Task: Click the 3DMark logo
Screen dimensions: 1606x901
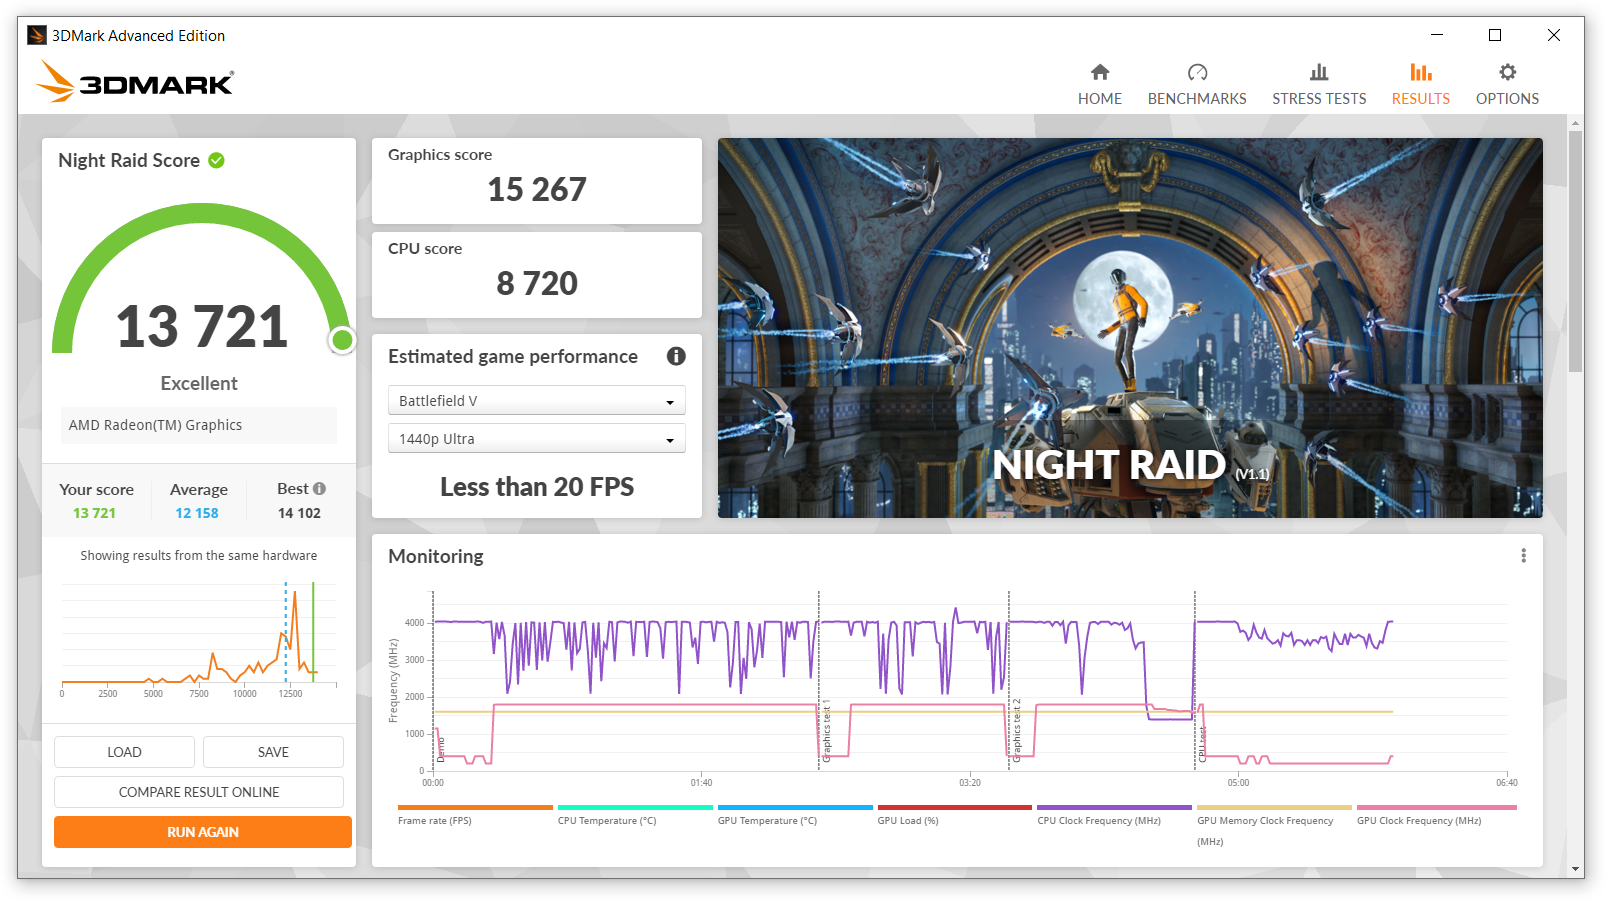Action: coord(135,82)
